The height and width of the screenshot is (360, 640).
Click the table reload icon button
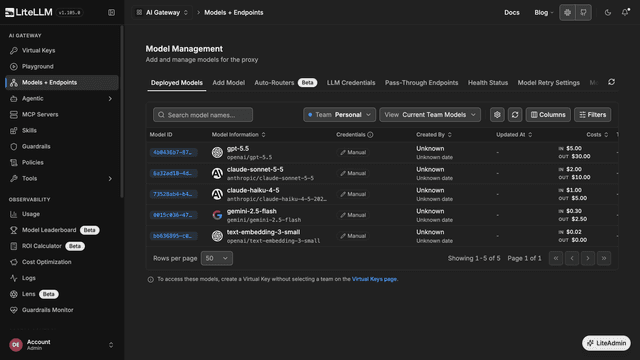click(515, 115)
